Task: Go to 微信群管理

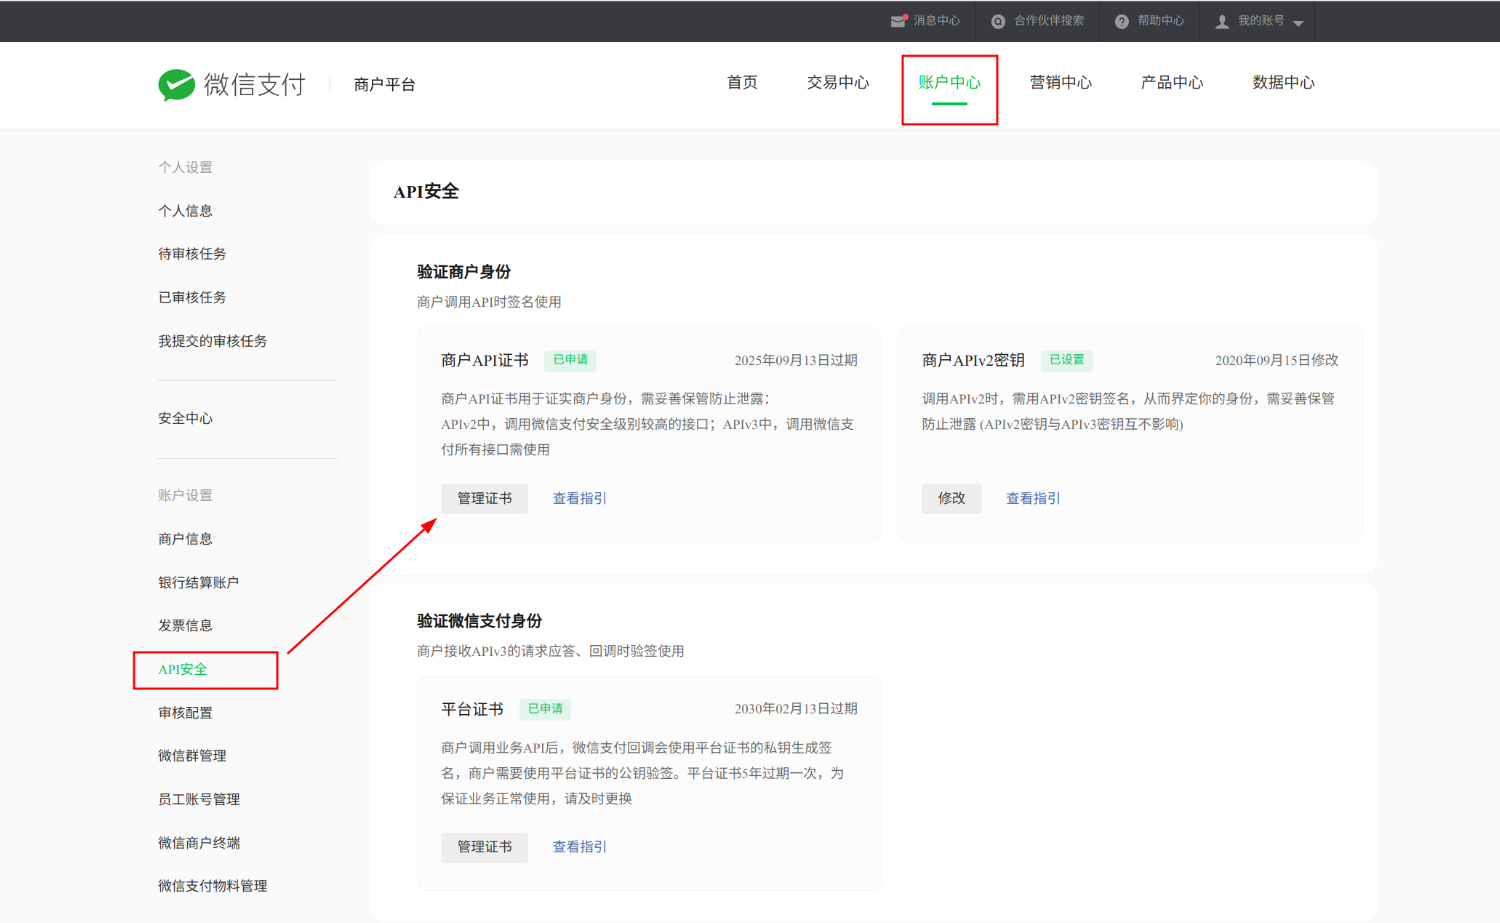Action: coord(192,756)
